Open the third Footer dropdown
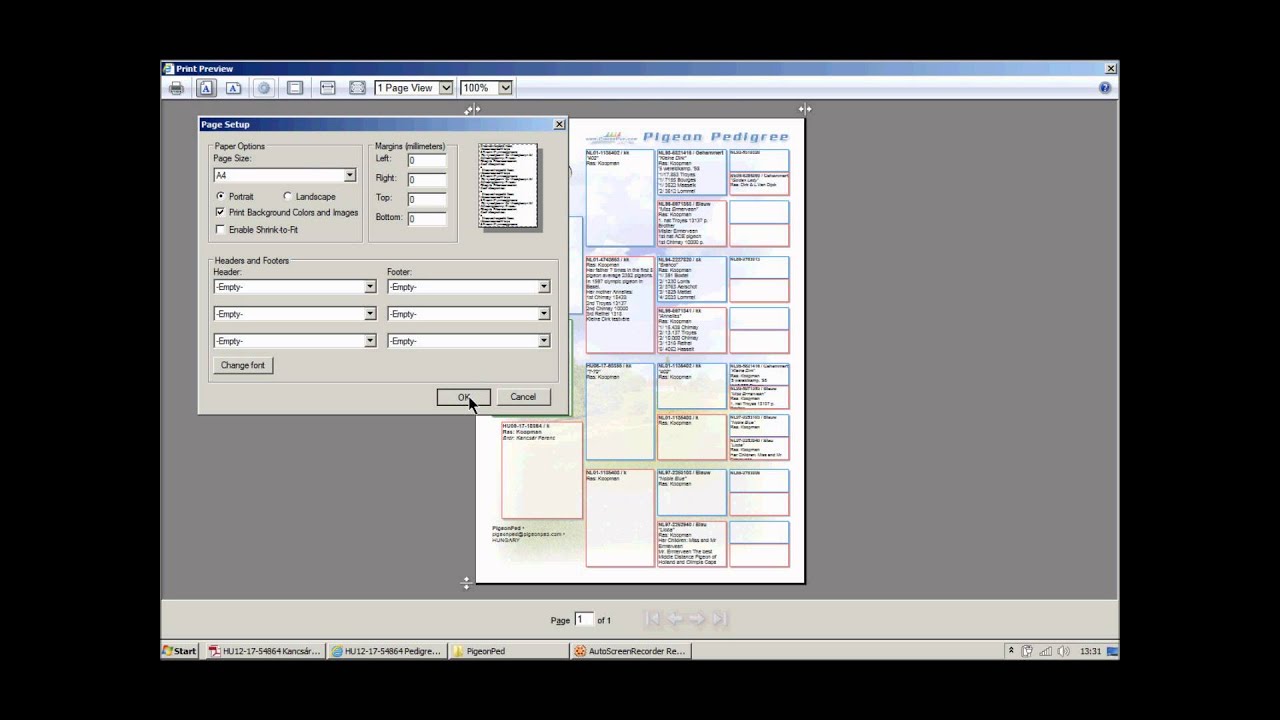The height and width of the screenshot is (720, 1280). point(544,341)
